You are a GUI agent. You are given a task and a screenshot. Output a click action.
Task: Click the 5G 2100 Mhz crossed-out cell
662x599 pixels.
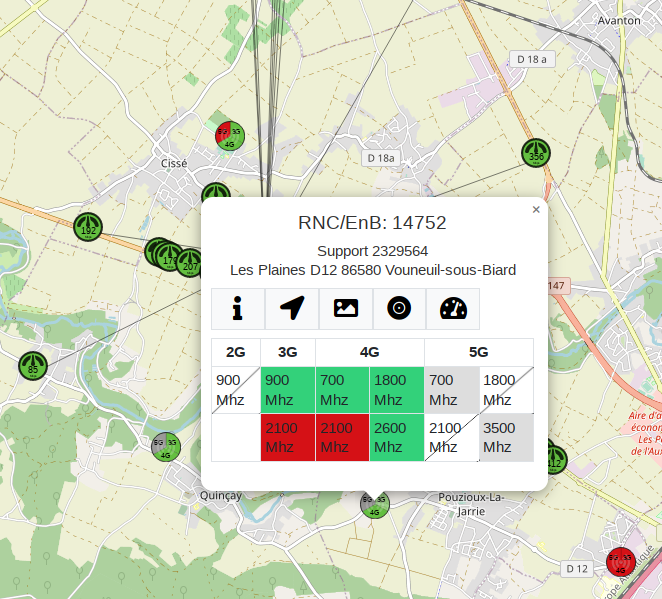click(x=452, y=437)
